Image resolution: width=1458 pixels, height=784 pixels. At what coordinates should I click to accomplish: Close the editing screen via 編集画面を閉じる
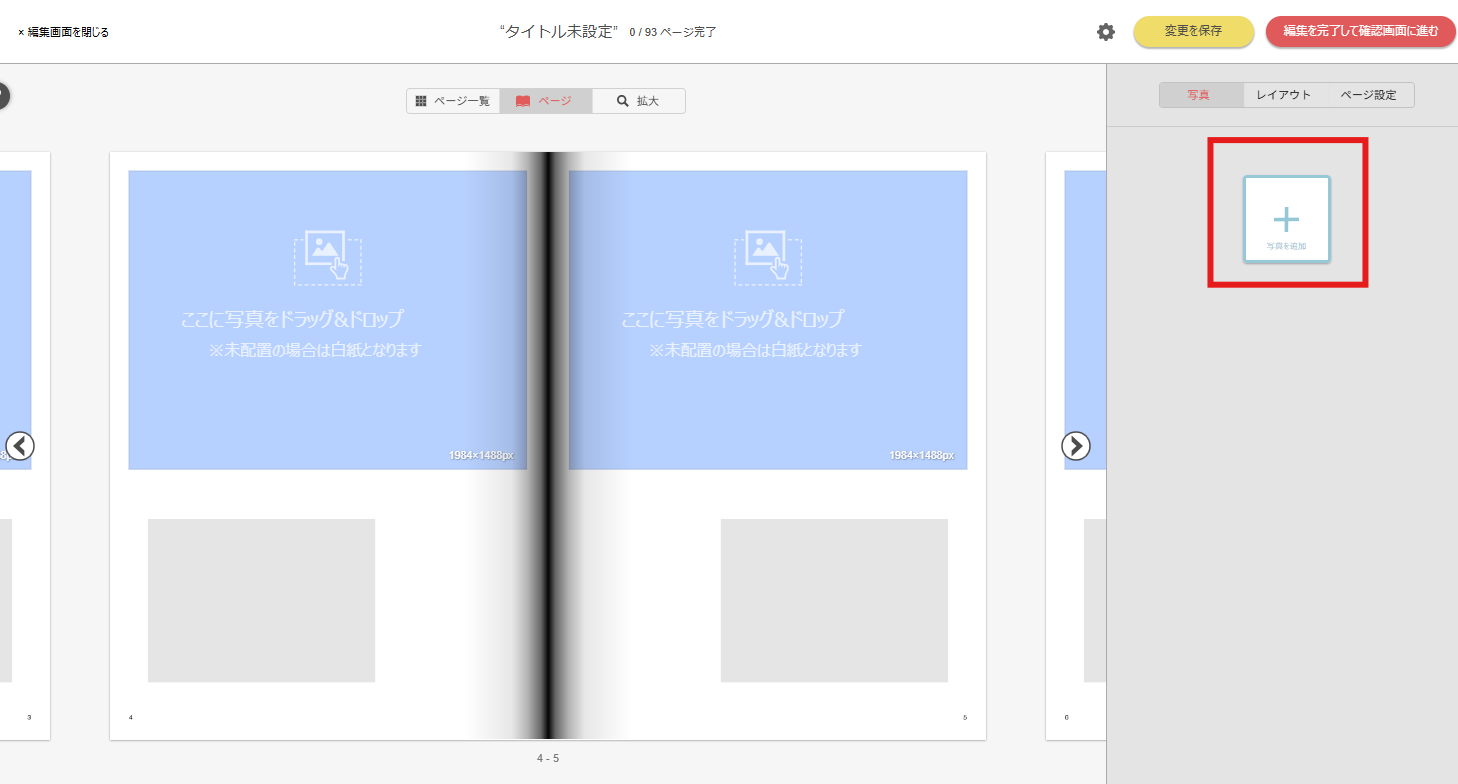[x=63, y=32]
